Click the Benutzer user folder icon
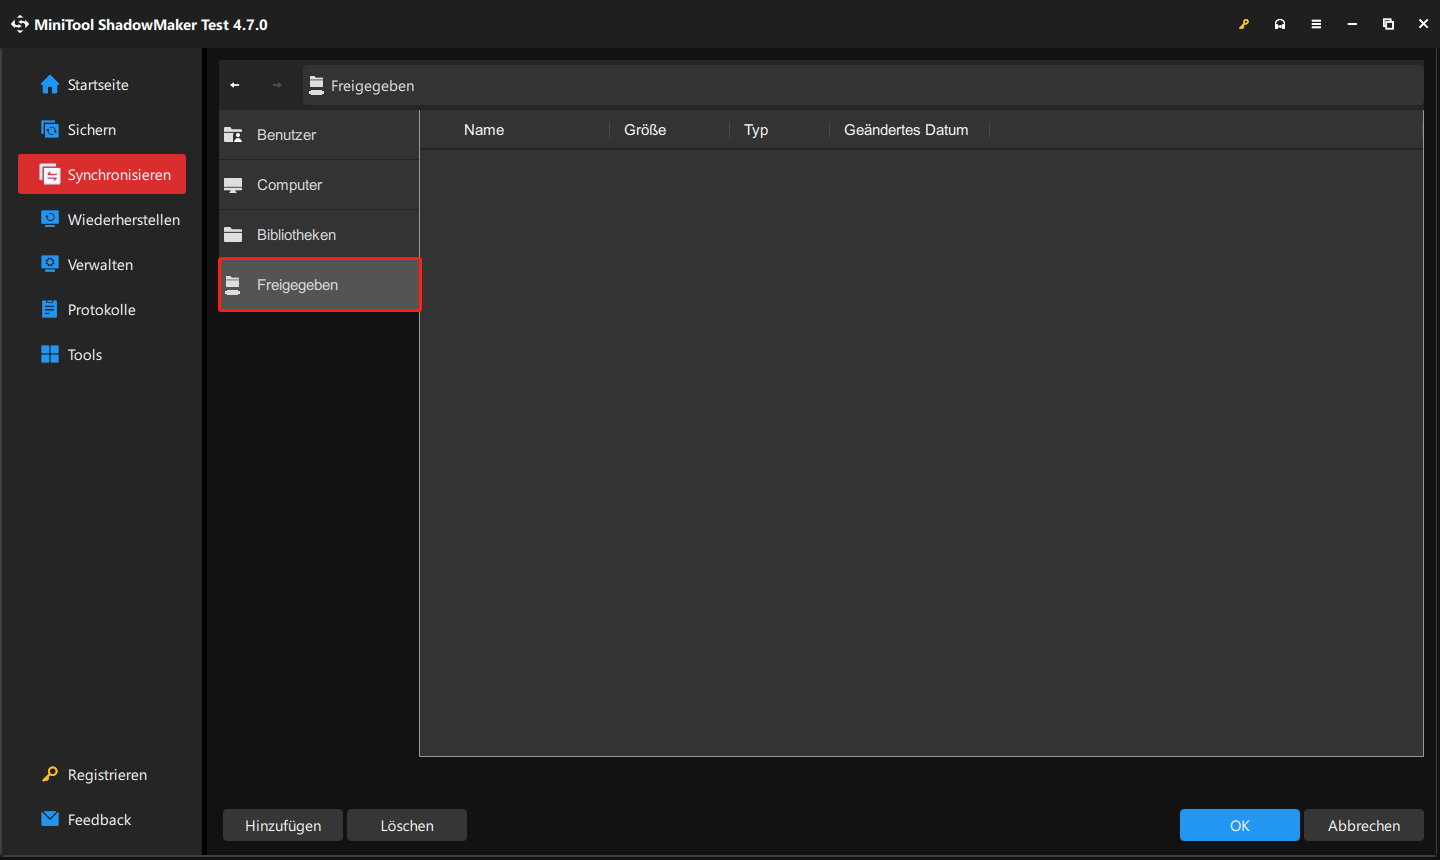Image resolution: width=1440 pixels, height=860 pixels. [233, 135]
